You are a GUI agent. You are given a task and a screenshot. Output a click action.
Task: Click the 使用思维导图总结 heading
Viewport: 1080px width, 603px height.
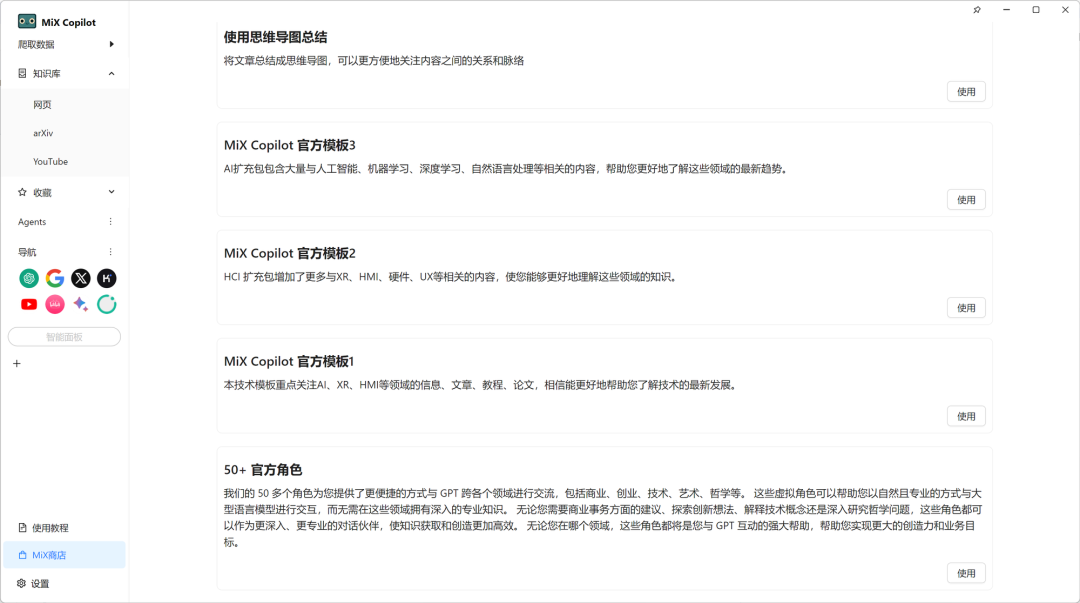coord(276,37)
